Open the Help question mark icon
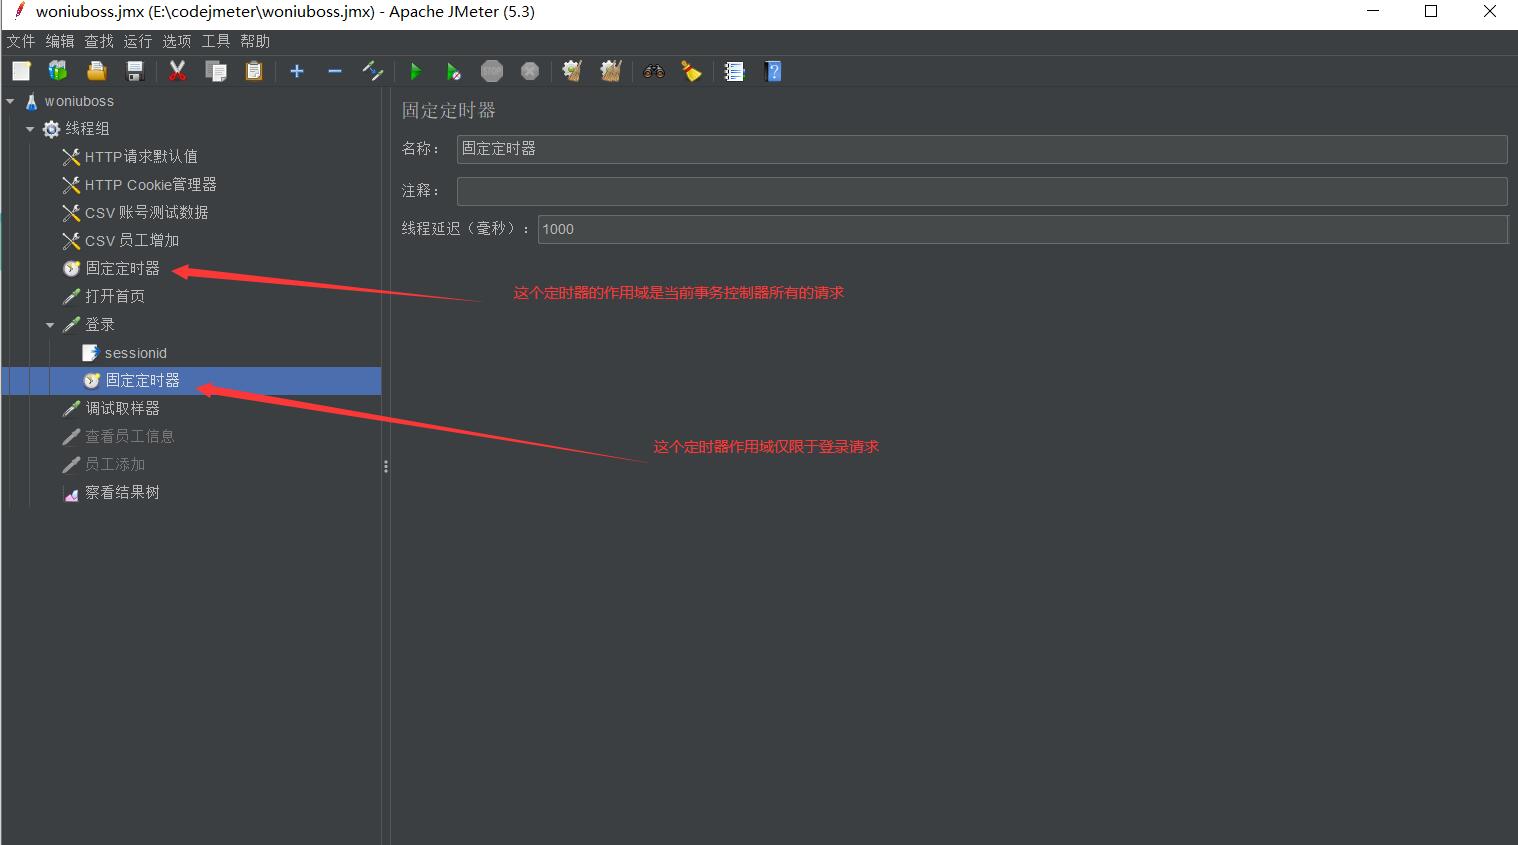The image size is (1518, 845). click(x=772, y=71)
